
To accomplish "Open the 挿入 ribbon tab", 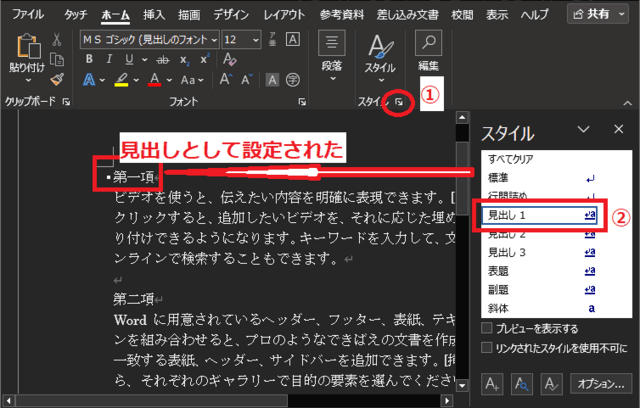I will (x=154, y=13).
